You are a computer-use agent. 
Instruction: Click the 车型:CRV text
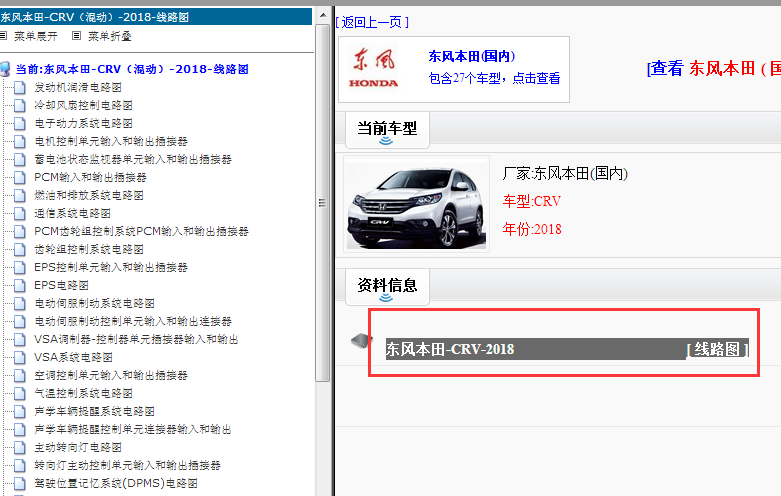click(x=531, y=201)
